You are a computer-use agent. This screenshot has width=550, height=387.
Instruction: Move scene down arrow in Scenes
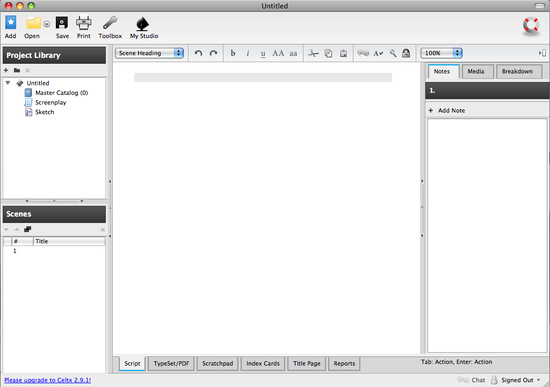6,229
